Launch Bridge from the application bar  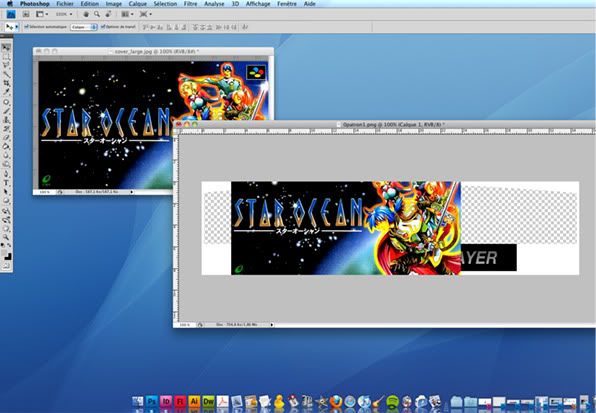26,14
